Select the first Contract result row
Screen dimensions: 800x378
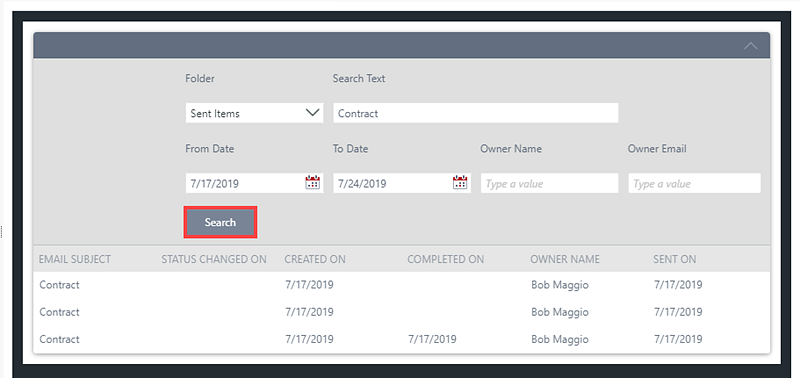tap(402, 285)
